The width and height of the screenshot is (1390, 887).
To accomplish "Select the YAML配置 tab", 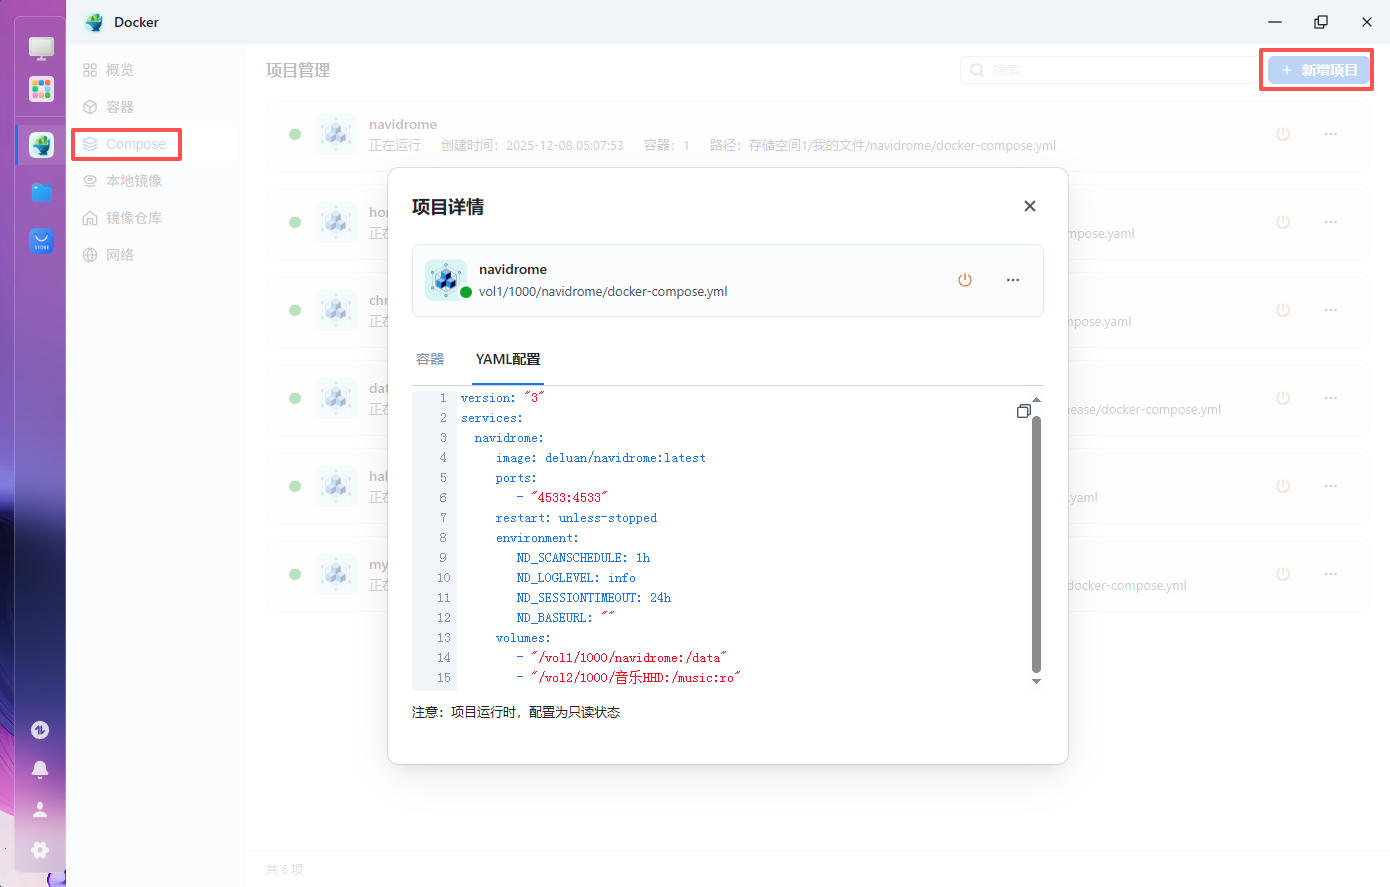I will [x=507, y=358].
